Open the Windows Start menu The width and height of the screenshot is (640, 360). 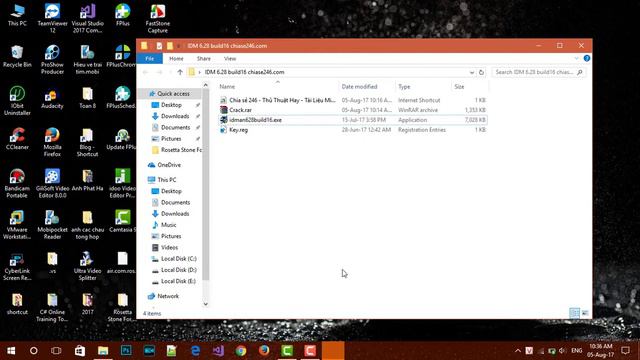click(x=11, y=351)
